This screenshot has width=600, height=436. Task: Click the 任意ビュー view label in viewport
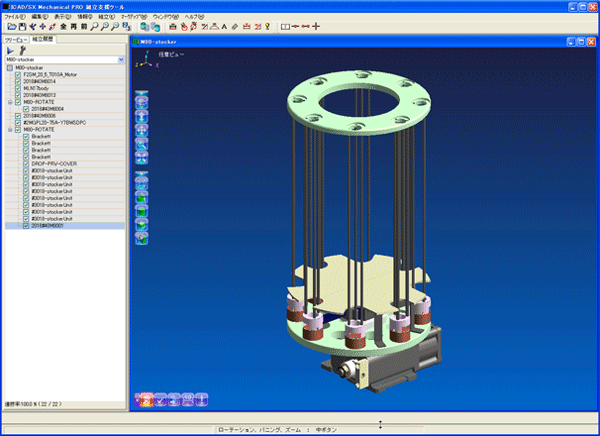[171, 54]
